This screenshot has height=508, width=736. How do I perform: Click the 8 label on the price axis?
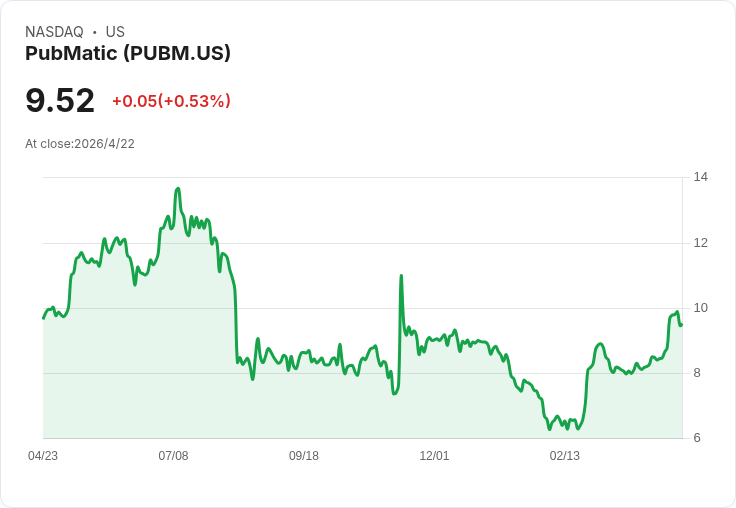tap(698, 373)
